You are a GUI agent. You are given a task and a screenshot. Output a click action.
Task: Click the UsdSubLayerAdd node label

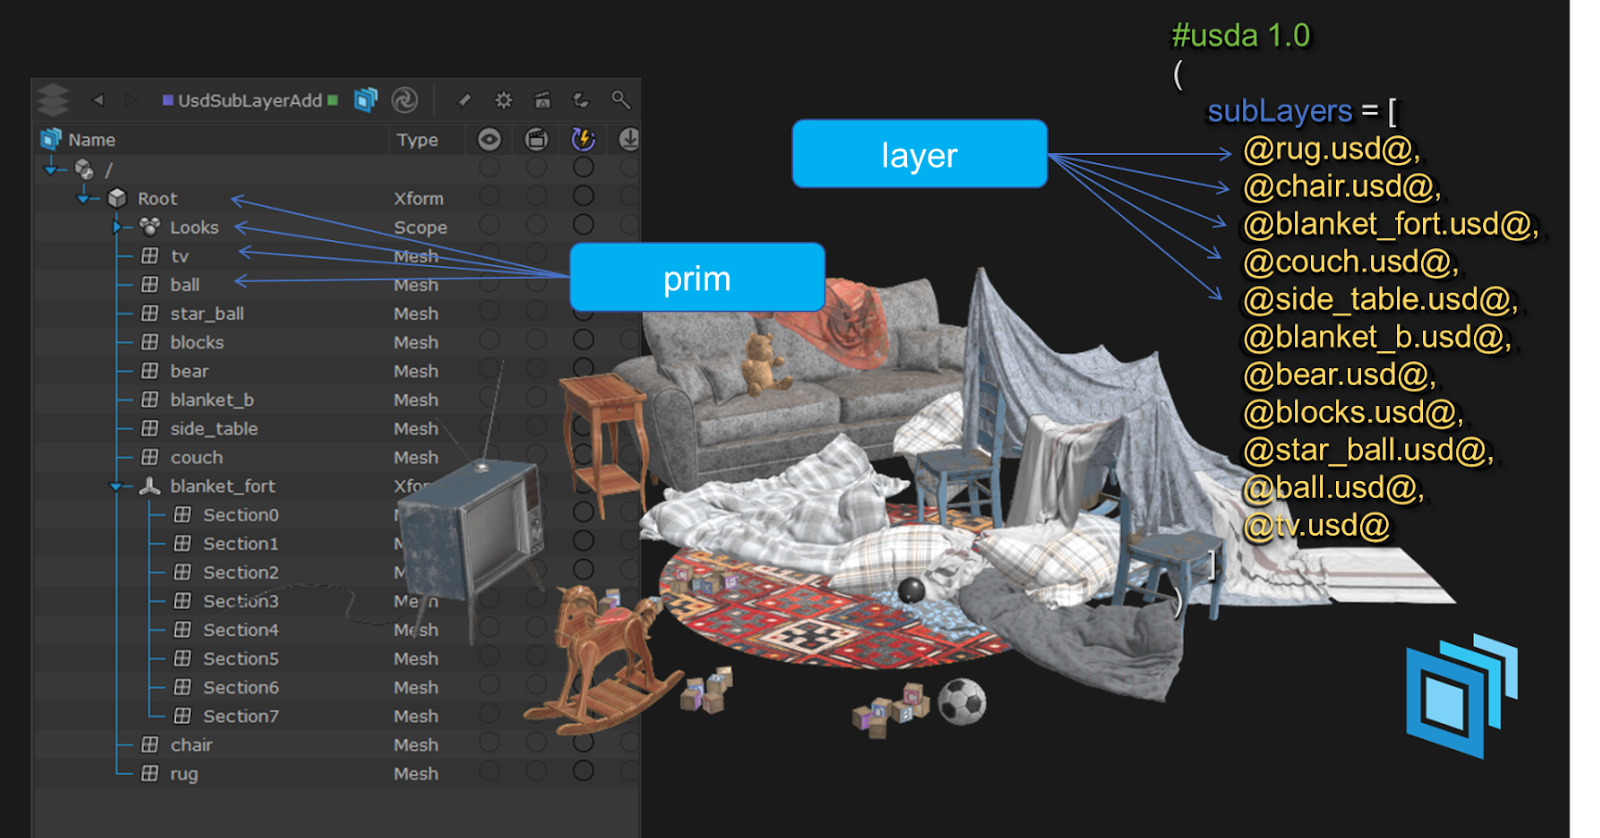[250, 101]
